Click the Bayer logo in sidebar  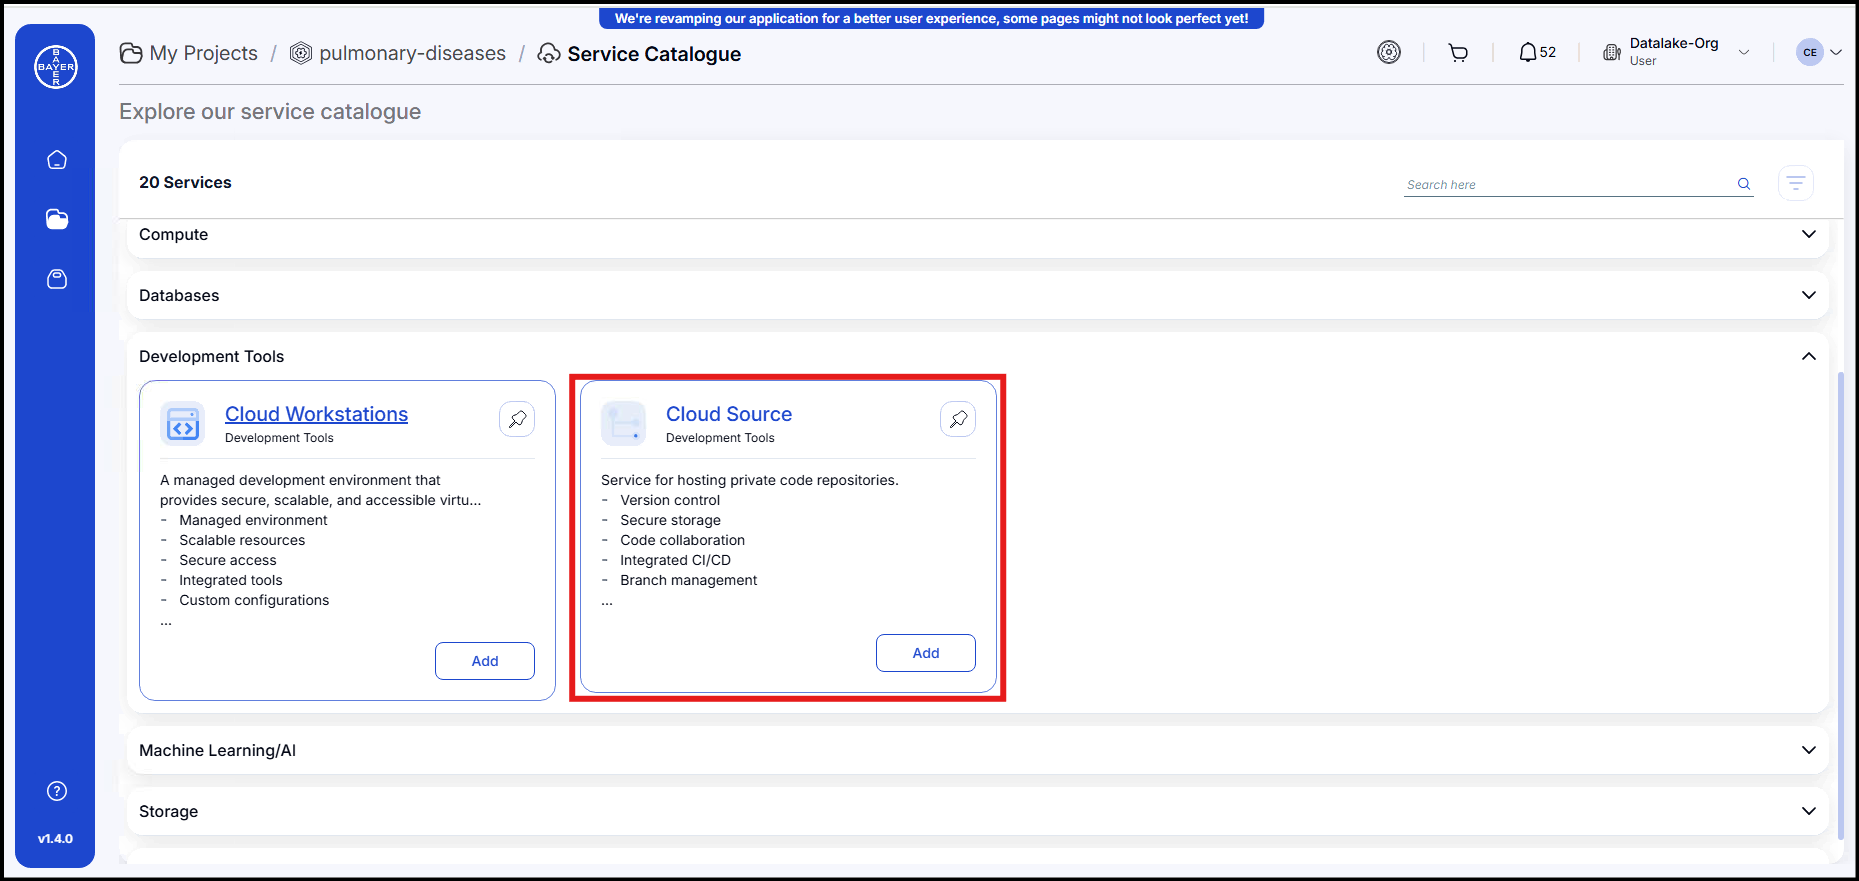coord(56,67)
